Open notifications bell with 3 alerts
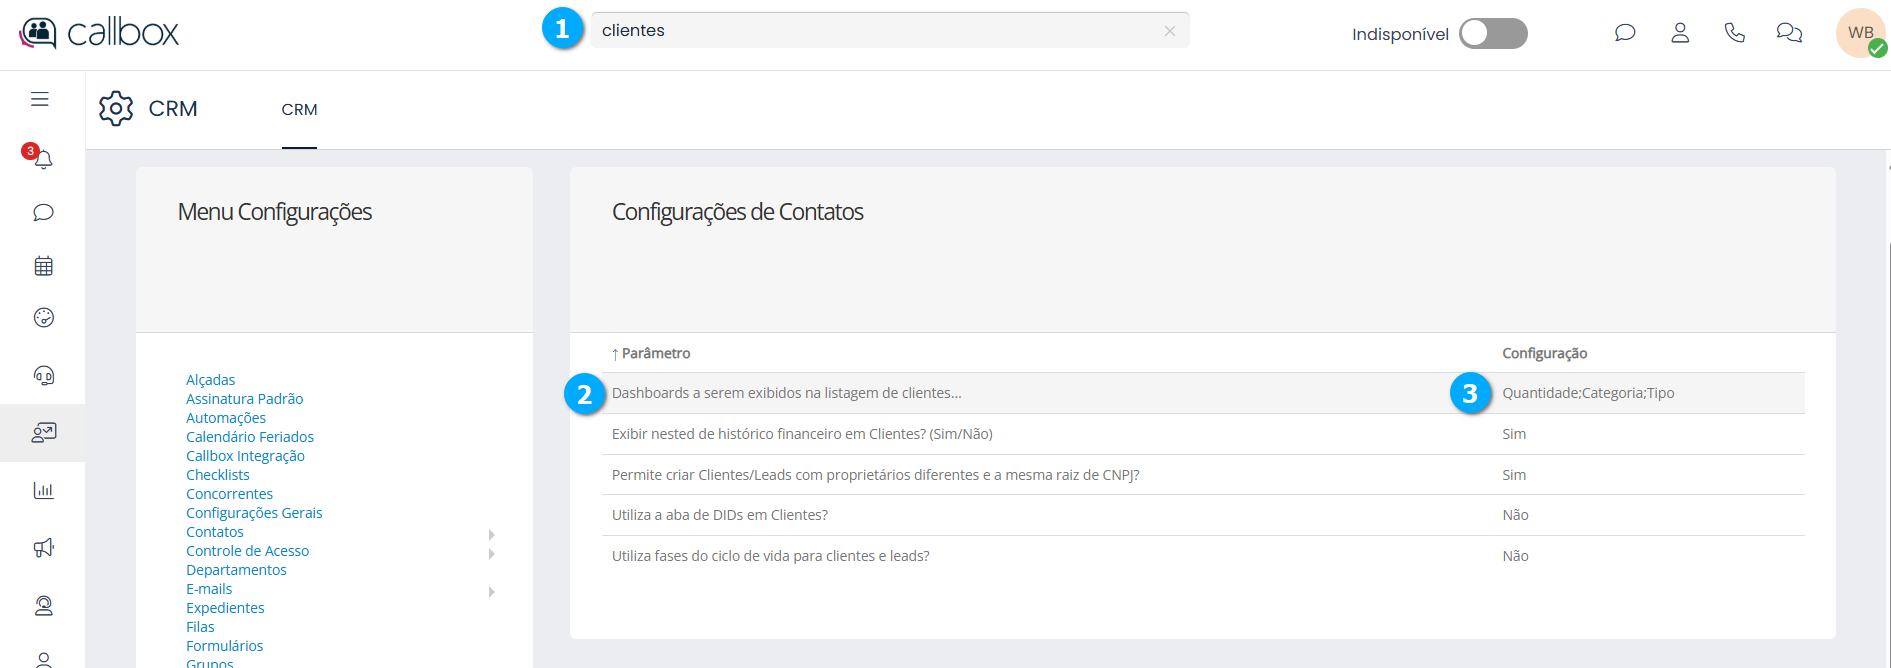1891x668 pixels. [42, 158]
